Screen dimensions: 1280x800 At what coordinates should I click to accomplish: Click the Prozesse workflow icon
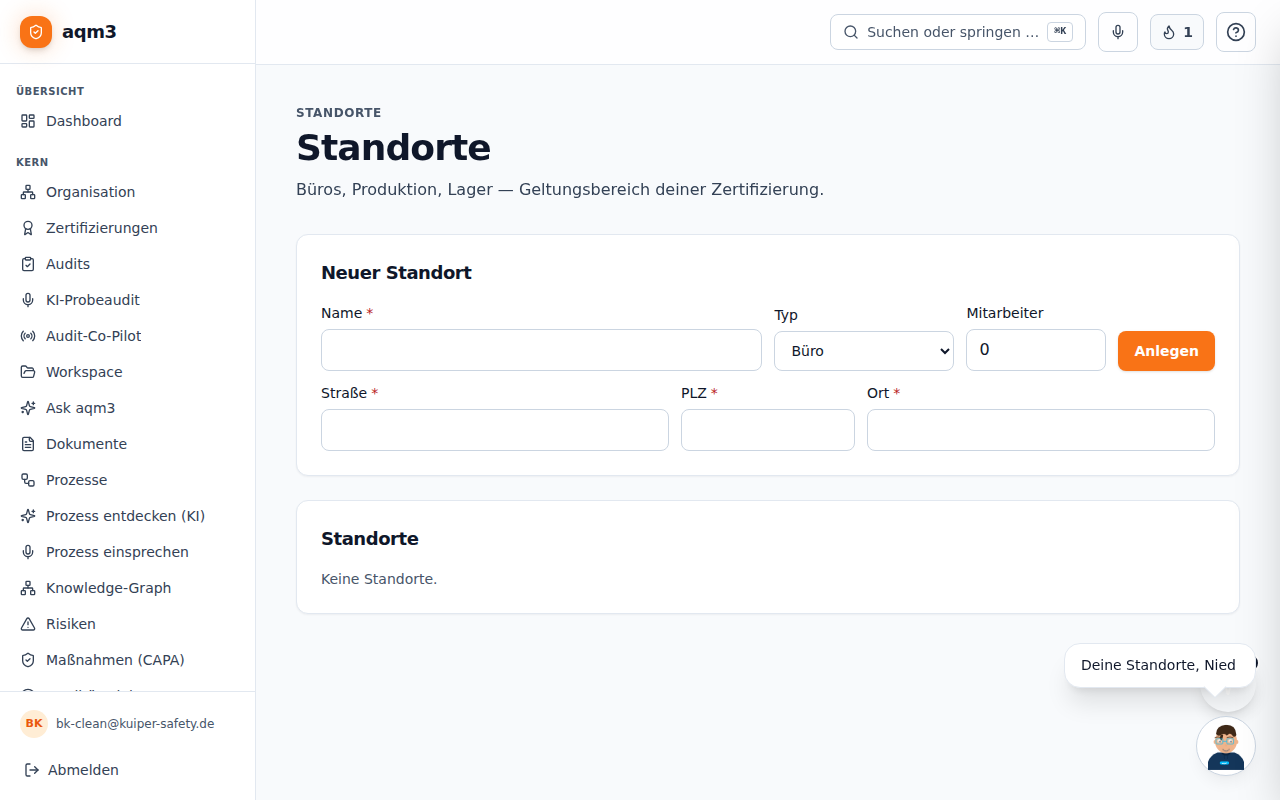pyautogui.click(x=28, y=480)
